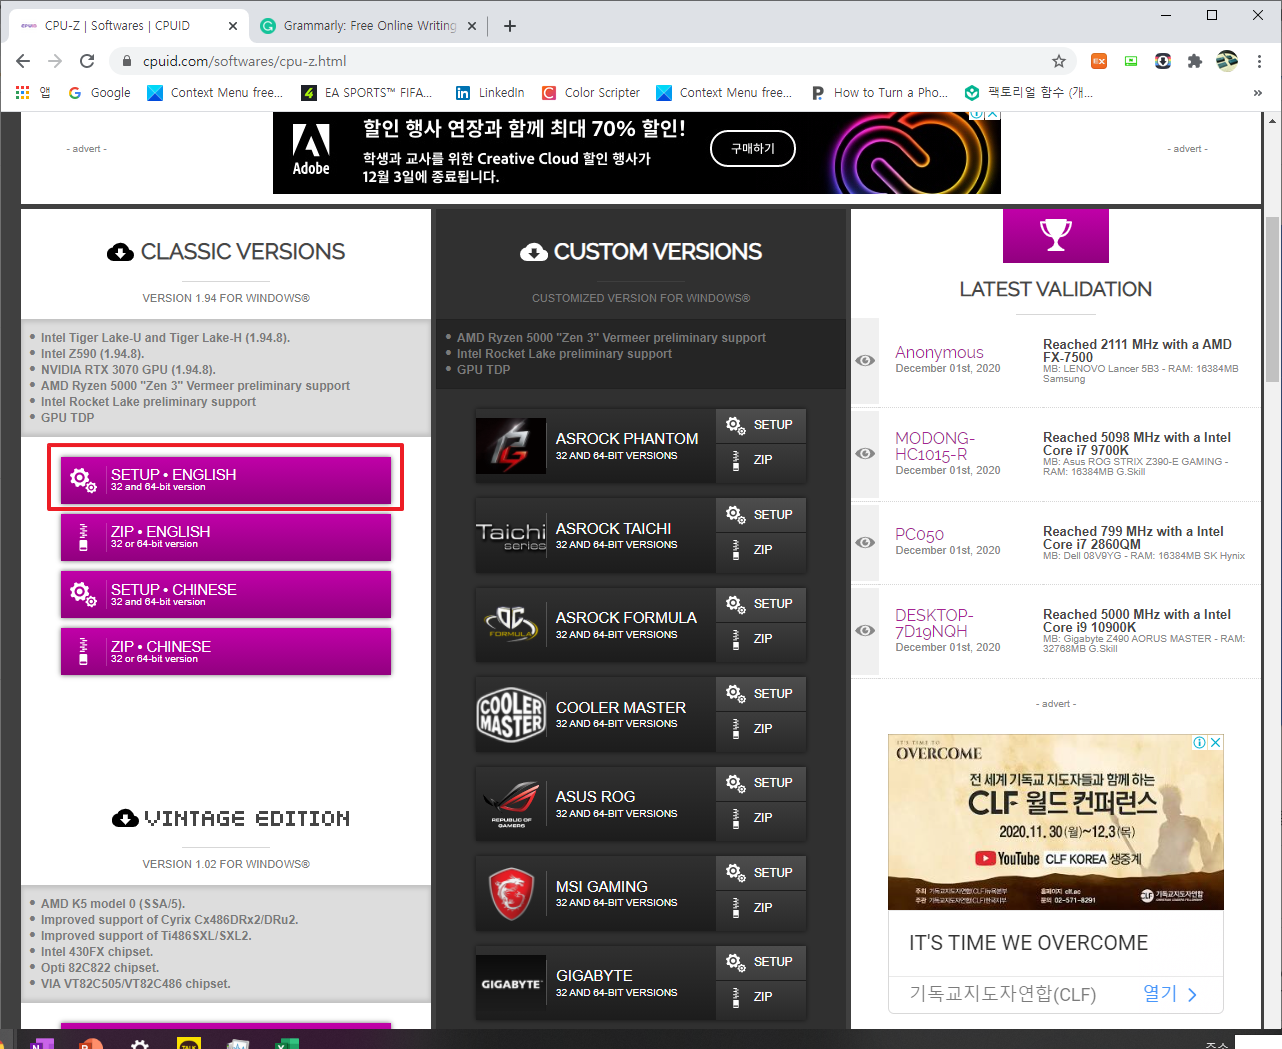Open the Google bookmark
Image resolution: width=1282 pixels, height=1049 pixels.
(99, 93)
